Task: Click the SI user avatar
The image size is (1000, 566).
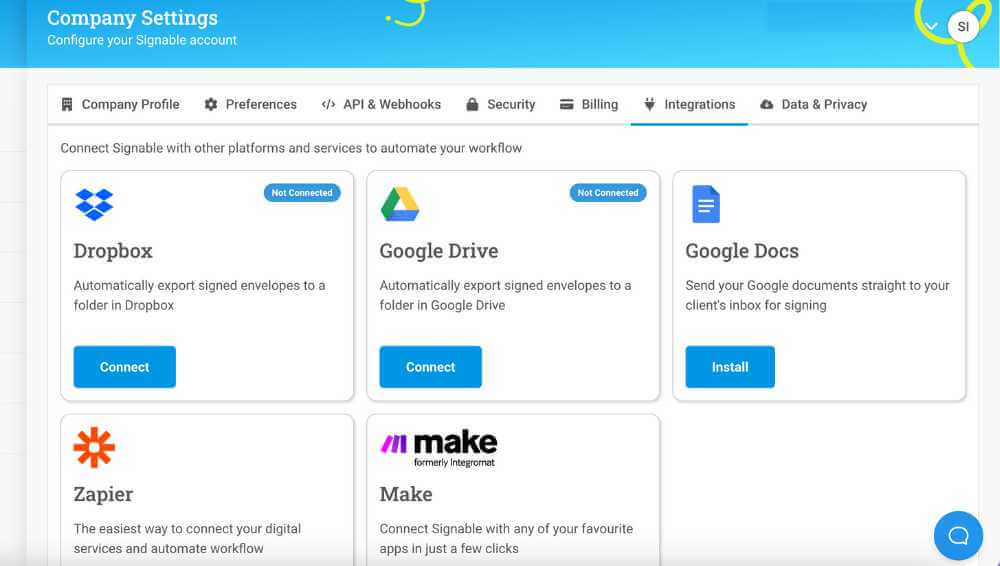Action: tap(963, 27)
